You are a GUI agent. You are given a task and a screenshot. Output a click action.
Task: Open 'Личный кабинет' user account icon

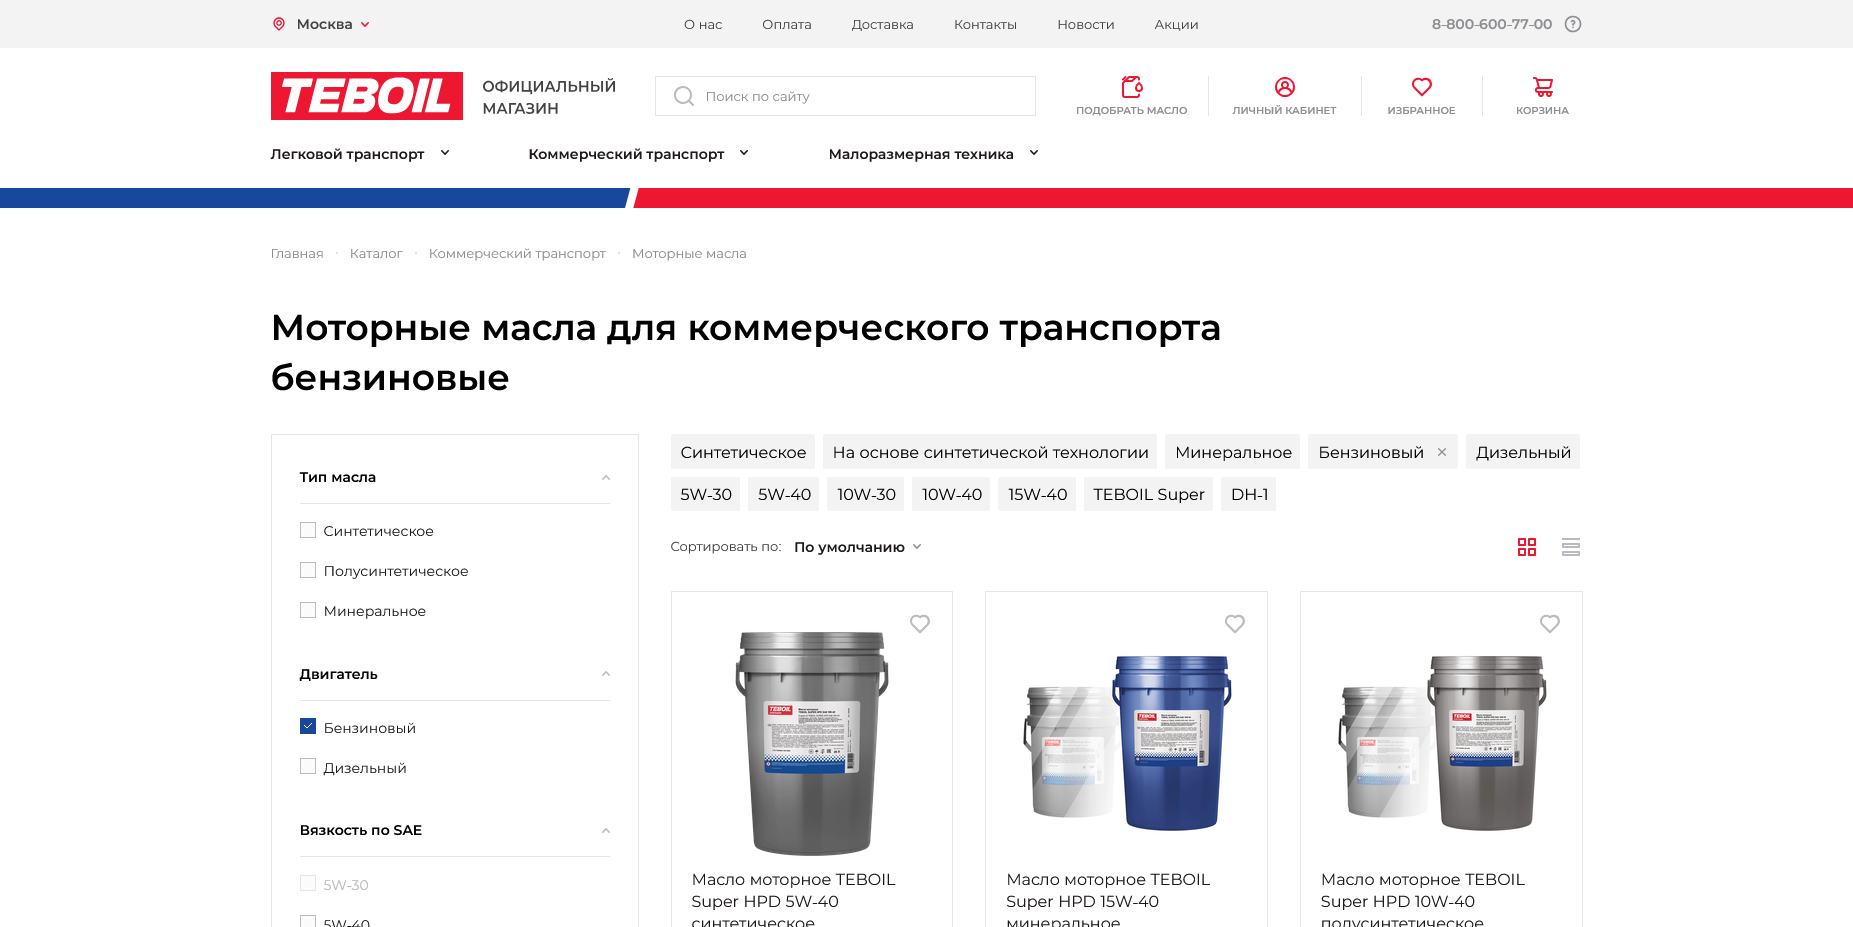point(1285,87)
